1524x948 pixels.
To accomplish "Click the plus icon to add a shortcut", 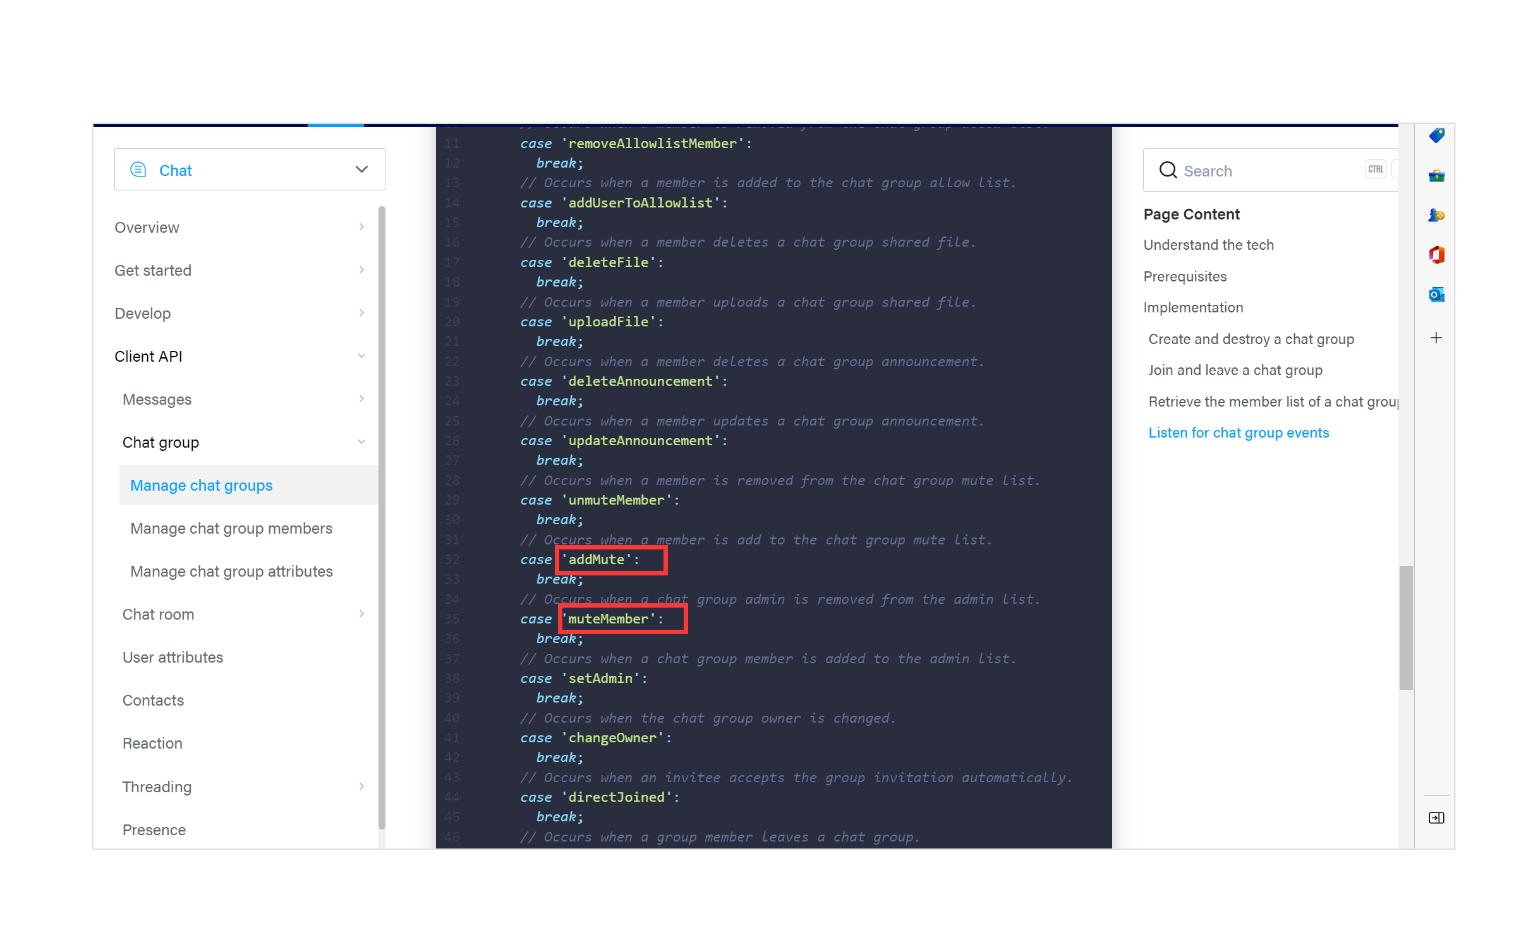I will [1436, 337].
